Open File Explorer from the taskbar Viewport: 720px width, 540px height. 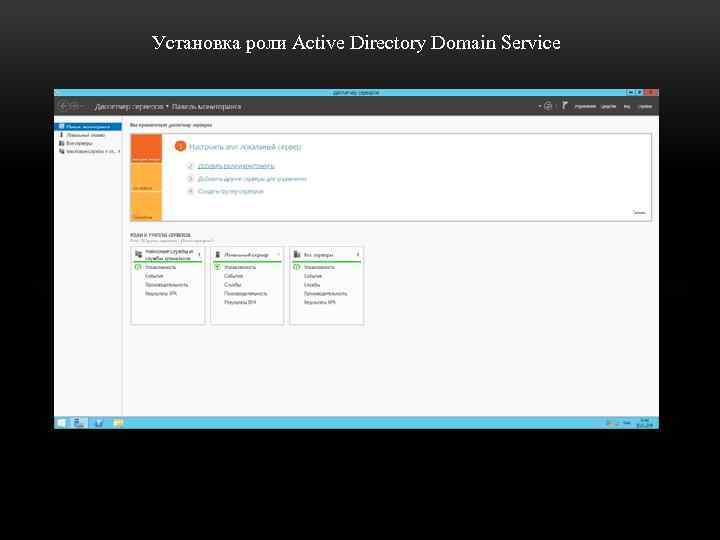pyautogui.click(x=118, y=423)
